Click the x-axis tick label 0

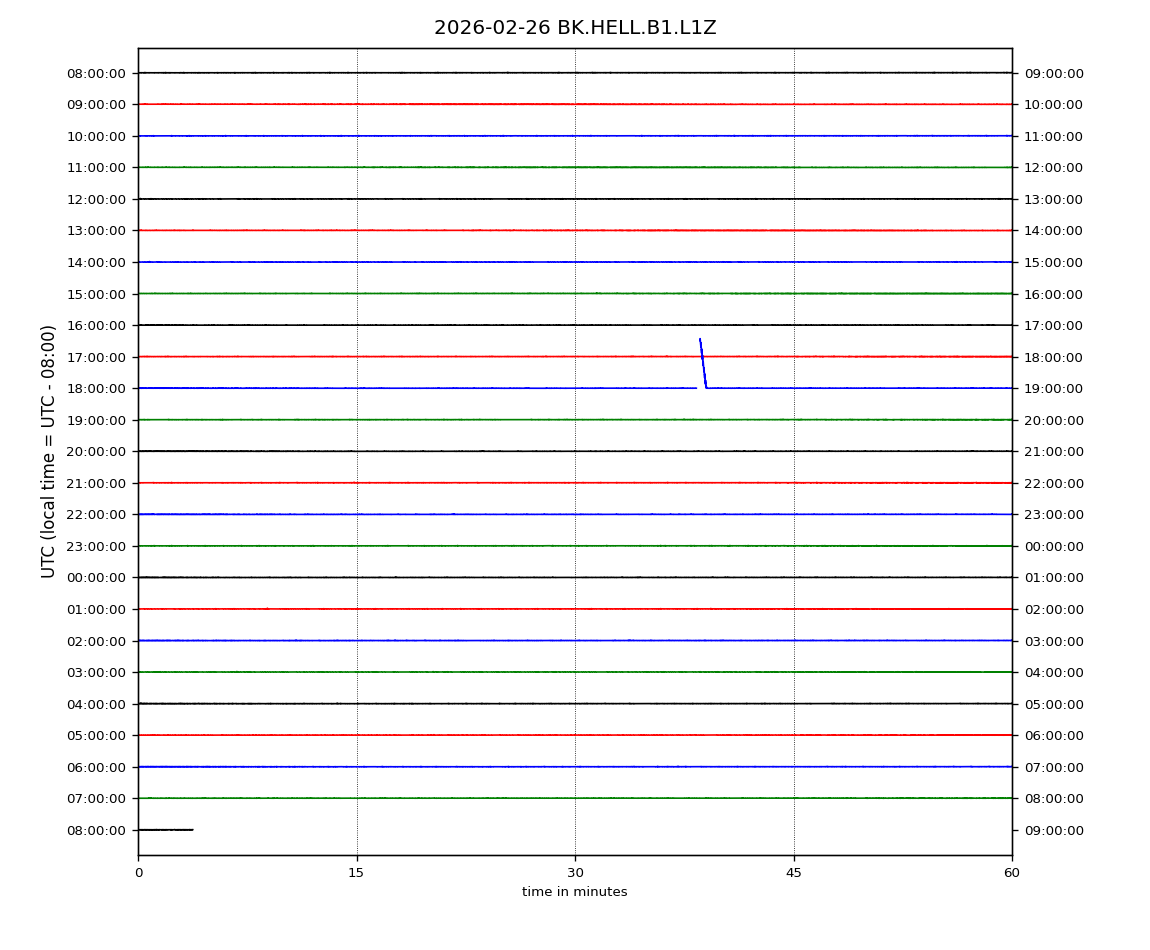138,873
